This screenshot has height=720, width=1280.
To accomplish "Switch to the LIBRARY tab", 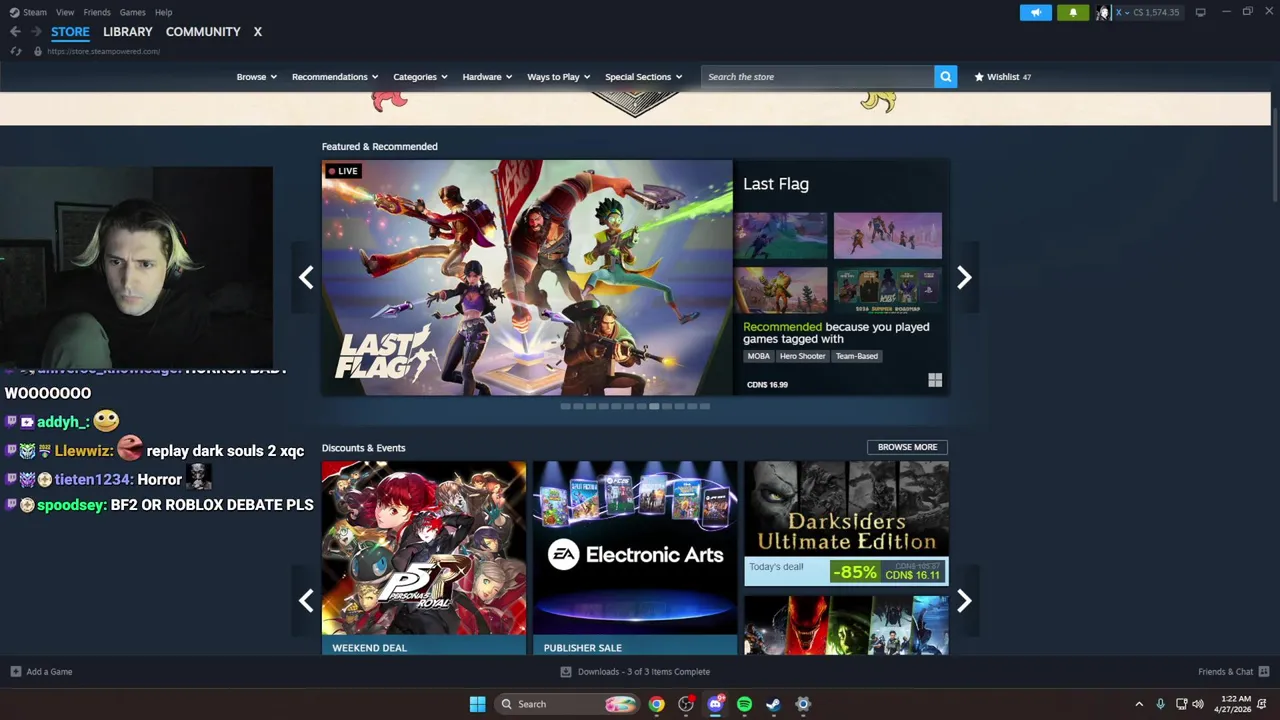I will [128, 32].
